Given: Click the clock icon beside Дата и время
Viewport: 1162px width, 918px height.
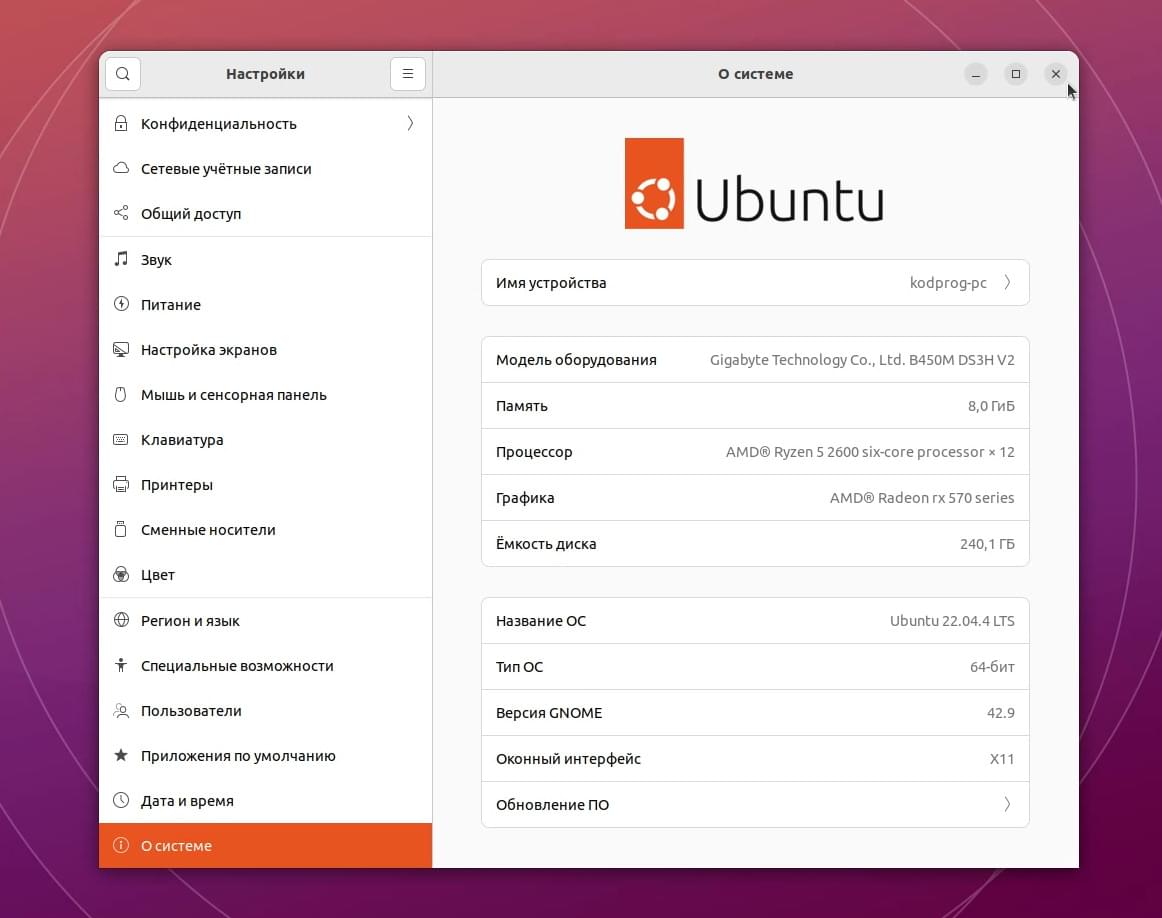Looking at the screenshot, I should pos(121,800).
